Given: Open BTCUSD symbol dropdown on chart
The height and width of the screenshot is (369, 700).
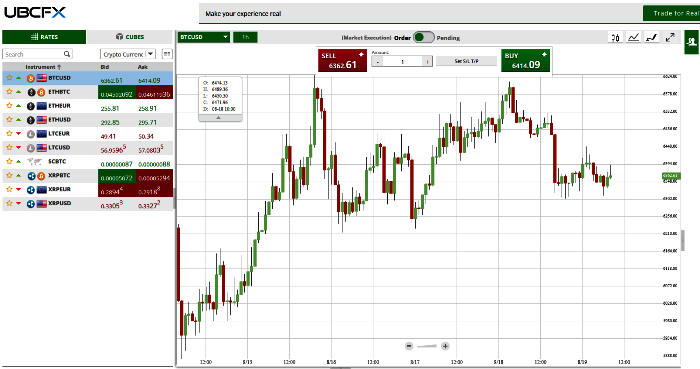Looking at the screenshot, I should click(204, 37).
